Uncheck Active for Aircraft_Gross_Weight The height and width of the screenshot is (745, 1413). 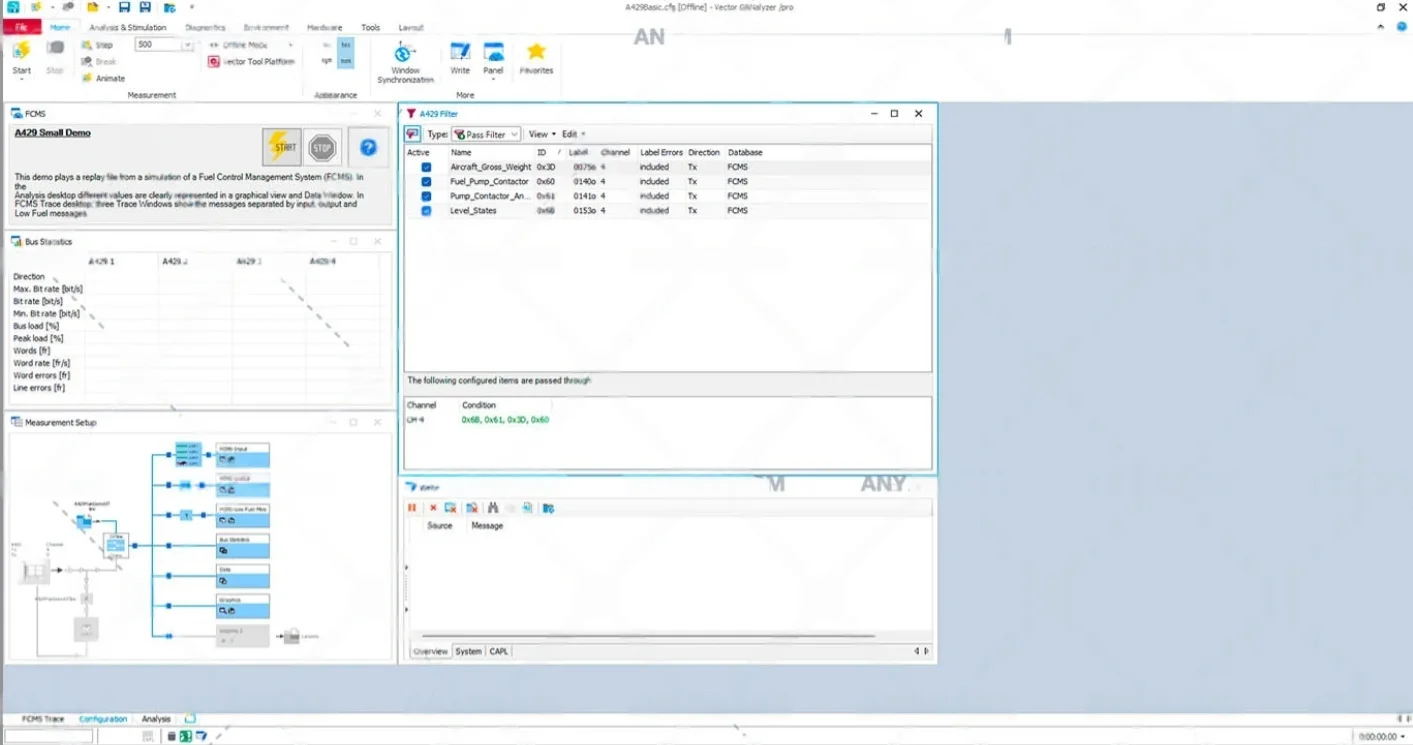(426, 166)
